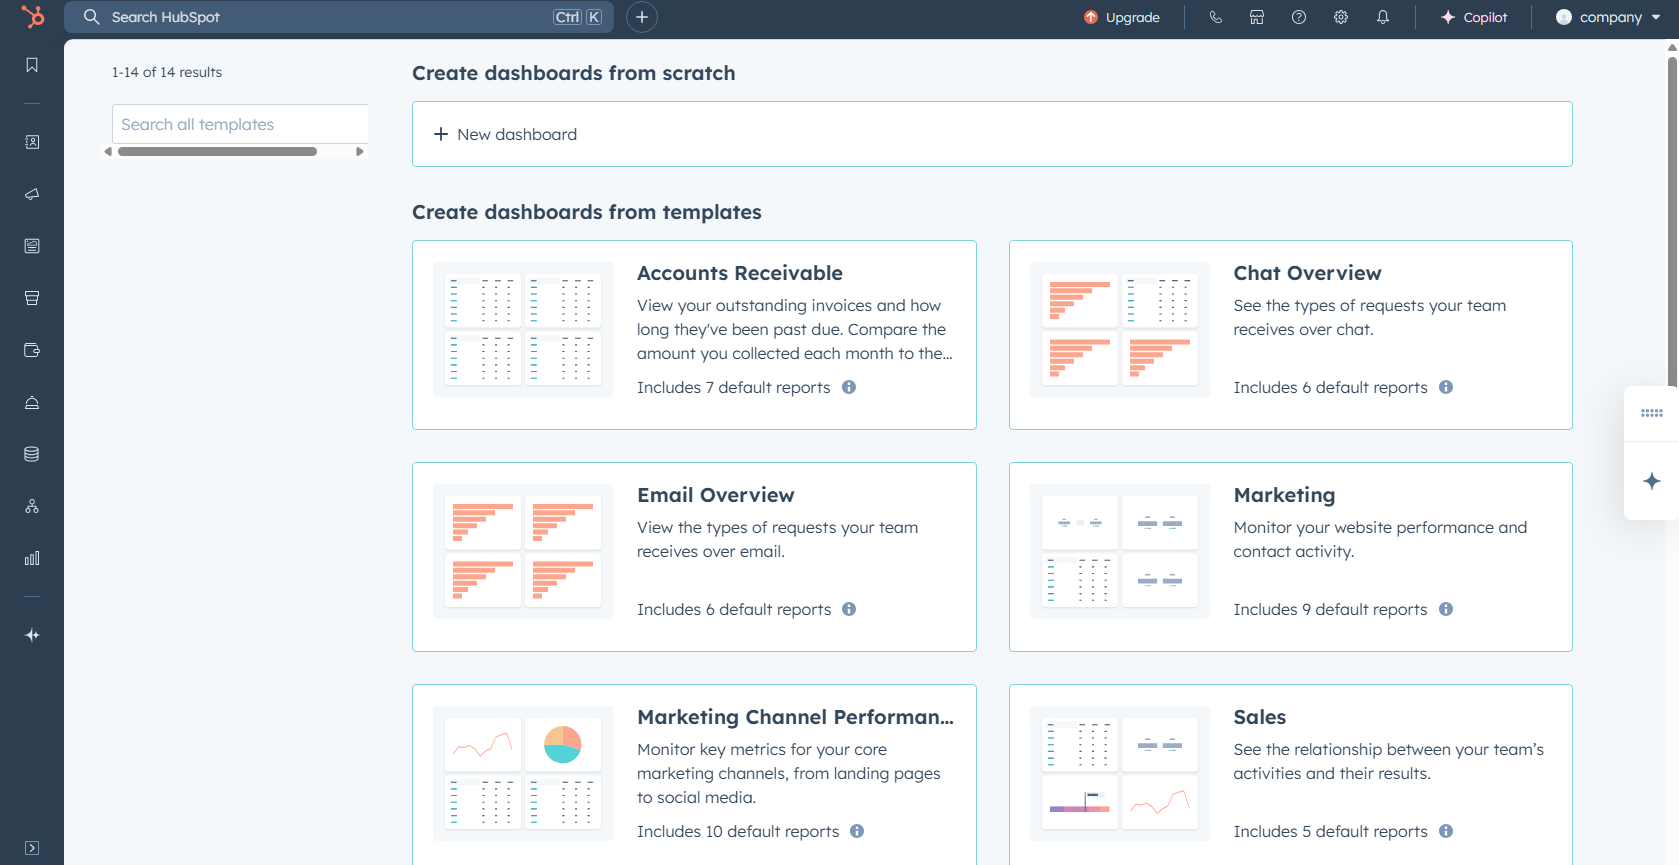Open the Automation sidebar icon
The height and width of the screenshot is (865, 1679).
tap(32, 506)
